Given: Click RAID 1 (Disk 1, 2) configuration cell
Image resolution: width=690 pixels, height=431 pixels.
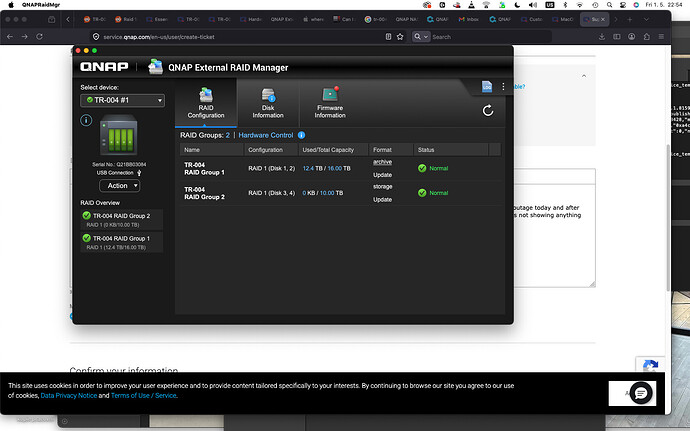Looking at the screenshot, I should click(x=272, y=169).
